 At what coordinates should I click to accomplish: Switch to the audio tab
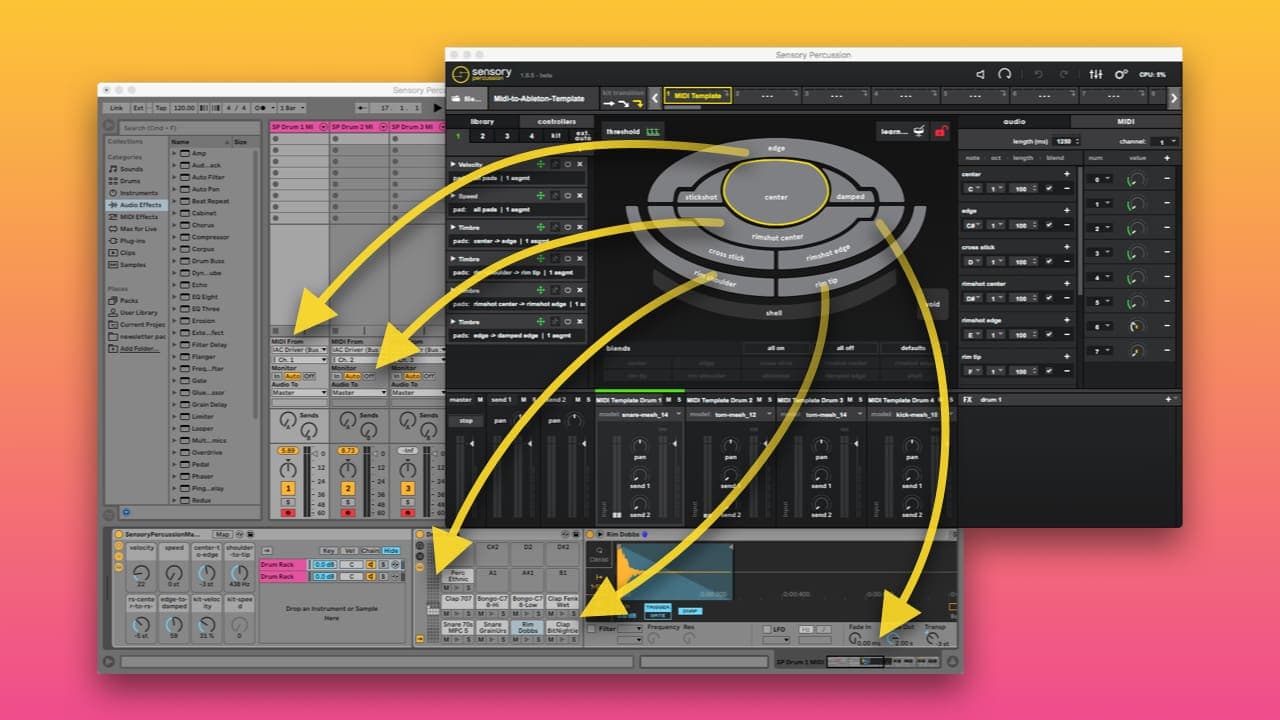click(1014, 122)
